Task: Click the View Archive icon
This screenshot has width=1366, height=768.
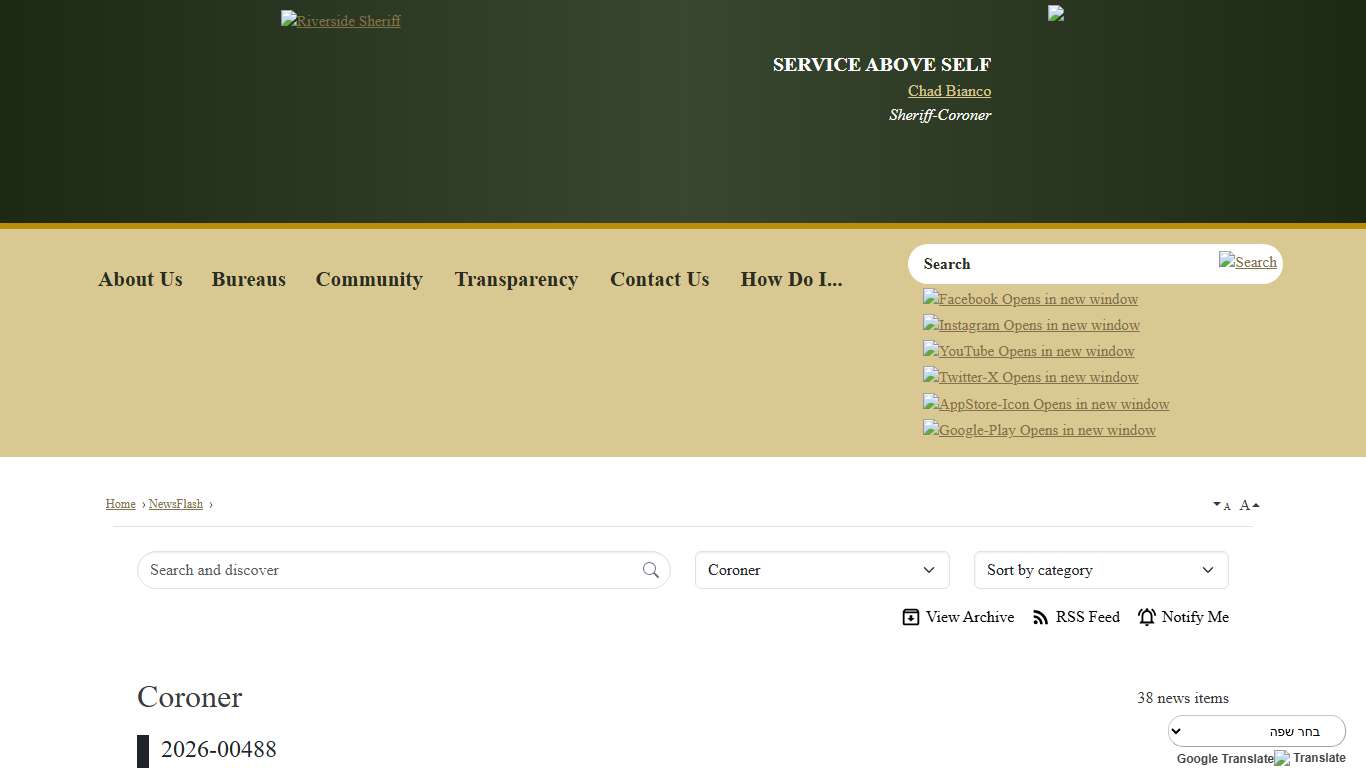Action: pyautogui.click(x=911, y=617)
